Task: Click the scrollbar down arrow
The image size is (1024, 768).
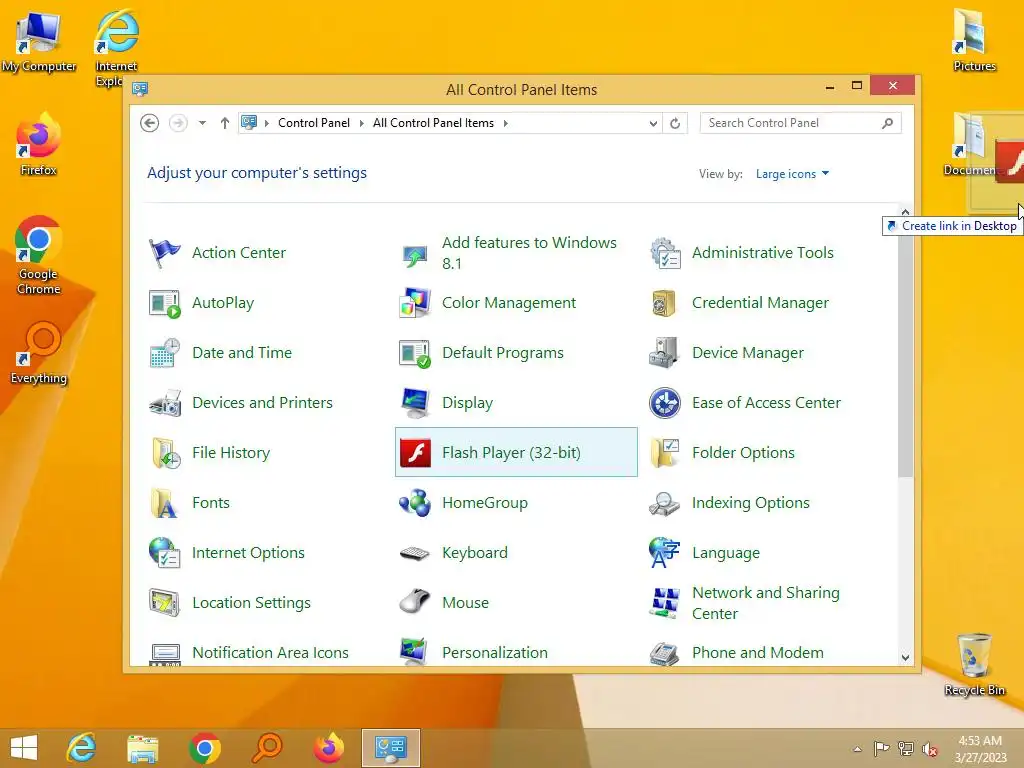Action: pos(905,658)
